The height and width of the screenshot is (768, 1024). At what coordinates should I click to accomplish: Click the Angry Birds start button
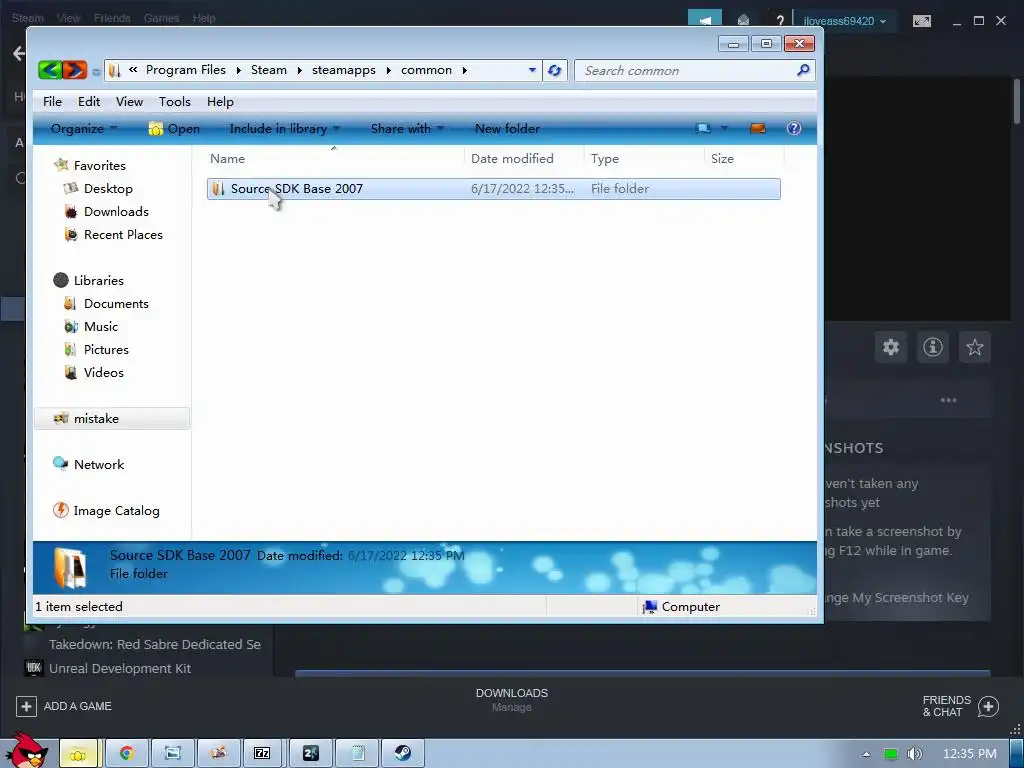pyautogui.click(x=27, y=750)
